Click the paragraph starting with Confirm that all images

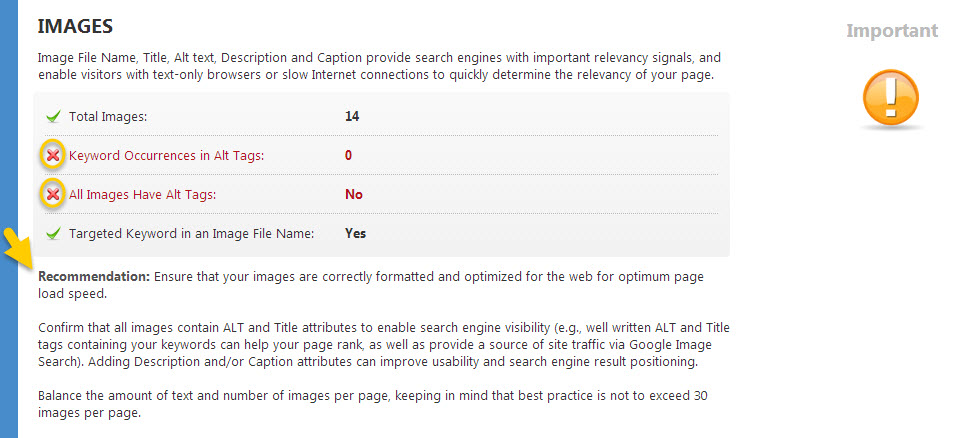click(384, 344)
